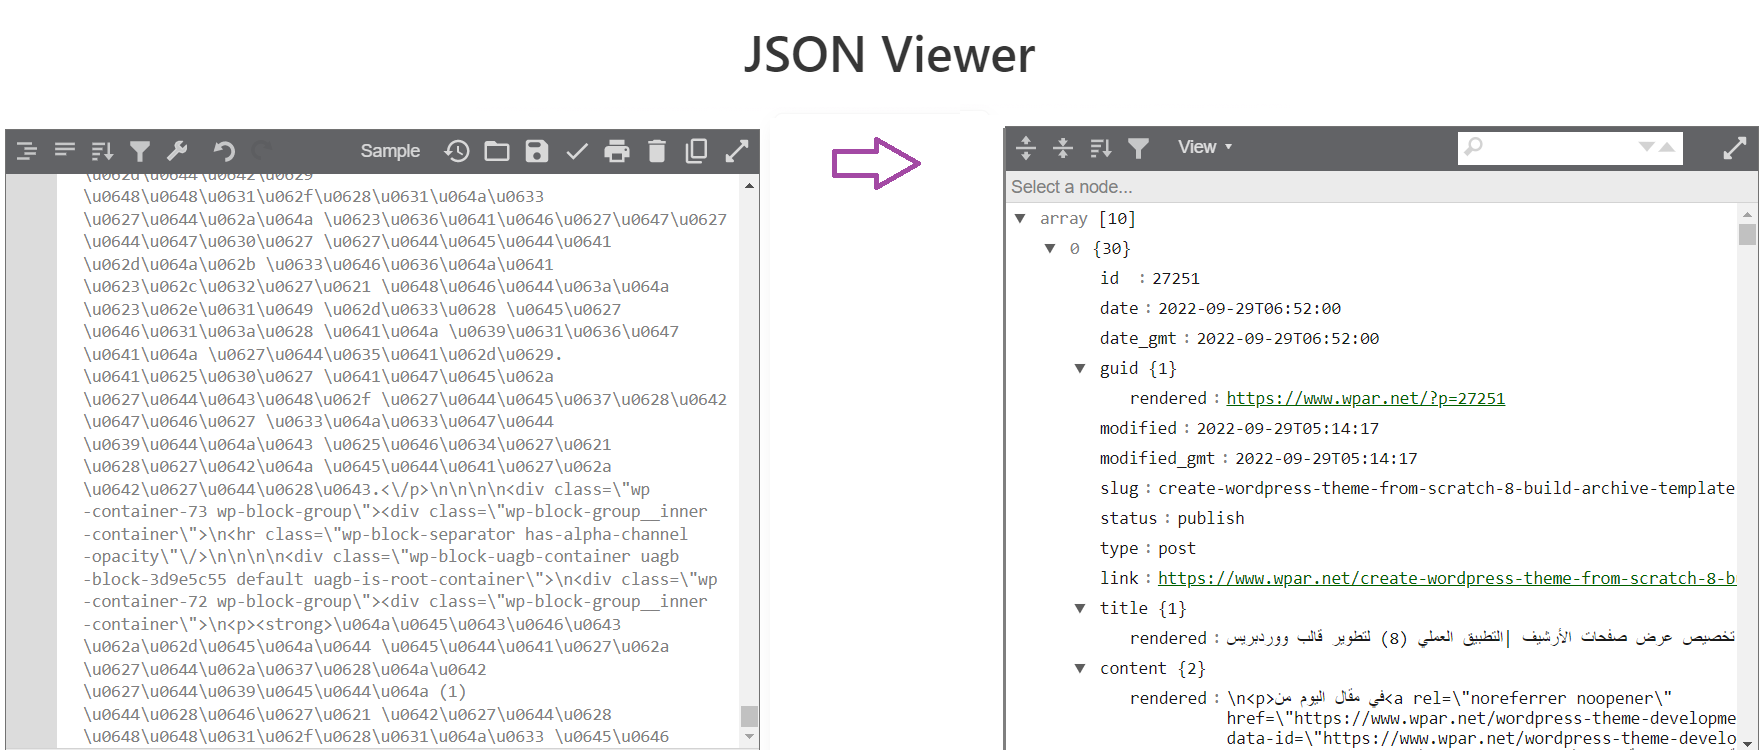Collapse the content {2} node

point(1080,668)
